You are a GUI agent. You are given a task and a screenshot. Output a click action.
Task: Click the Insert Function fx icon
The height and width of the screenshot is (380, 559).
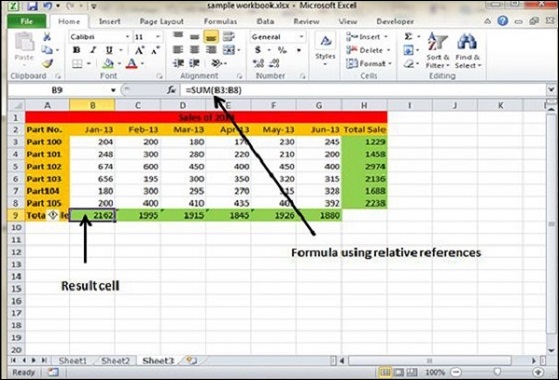[x=172, y=90]
